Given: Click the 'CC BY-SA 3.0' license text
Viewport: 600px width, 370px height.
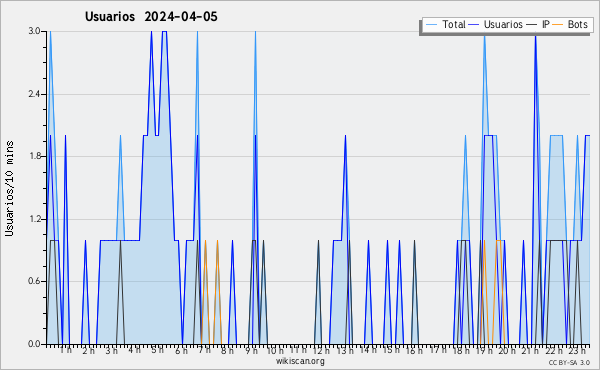Looking at the screenshot, I should click(x=569, y=362).
